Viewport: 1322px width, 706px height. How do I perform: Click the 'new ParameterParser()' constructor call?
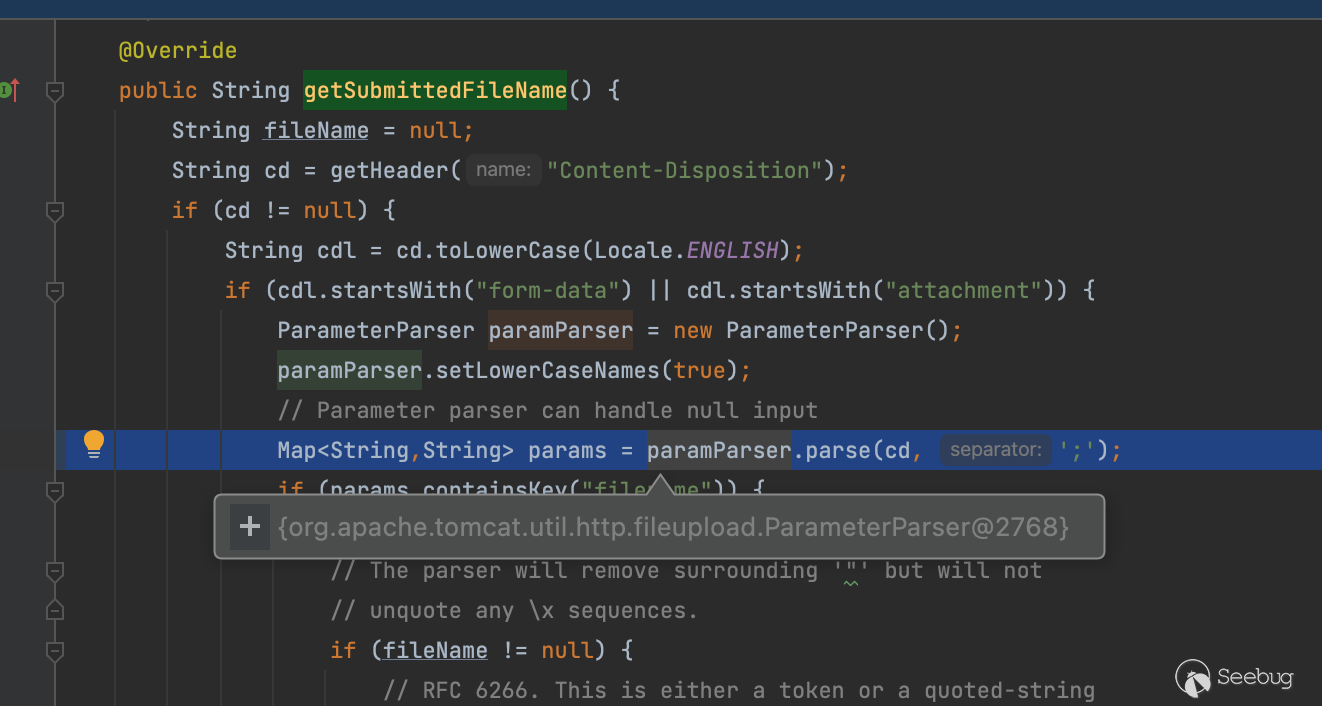(x=810, y=330)
